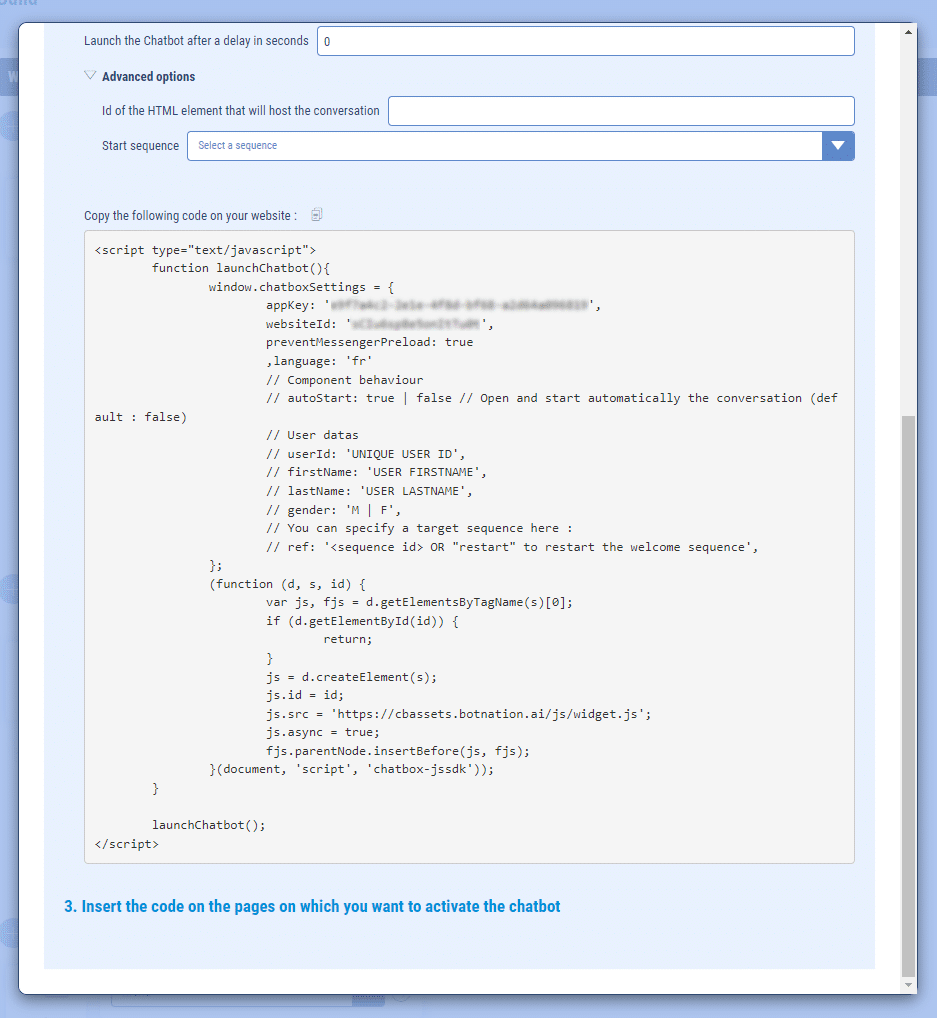Click the 'launchChatbot();' call line

[209, 825]
